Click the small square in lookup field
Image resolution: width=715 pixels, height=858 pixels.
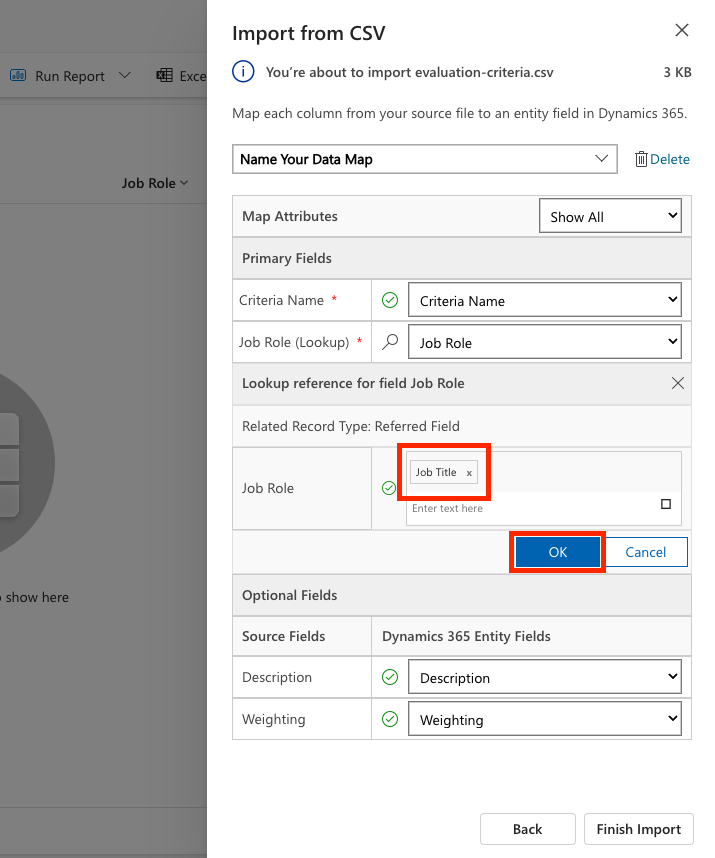click(666, 504)
